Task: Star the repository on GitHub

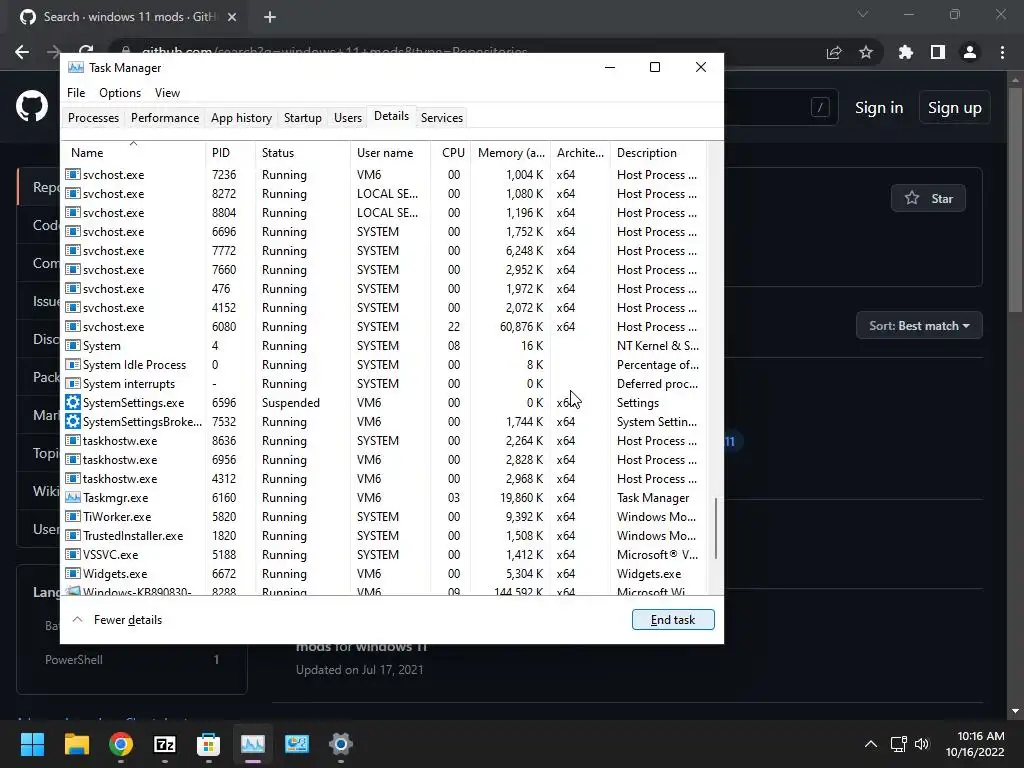Action: click(928, 199)
